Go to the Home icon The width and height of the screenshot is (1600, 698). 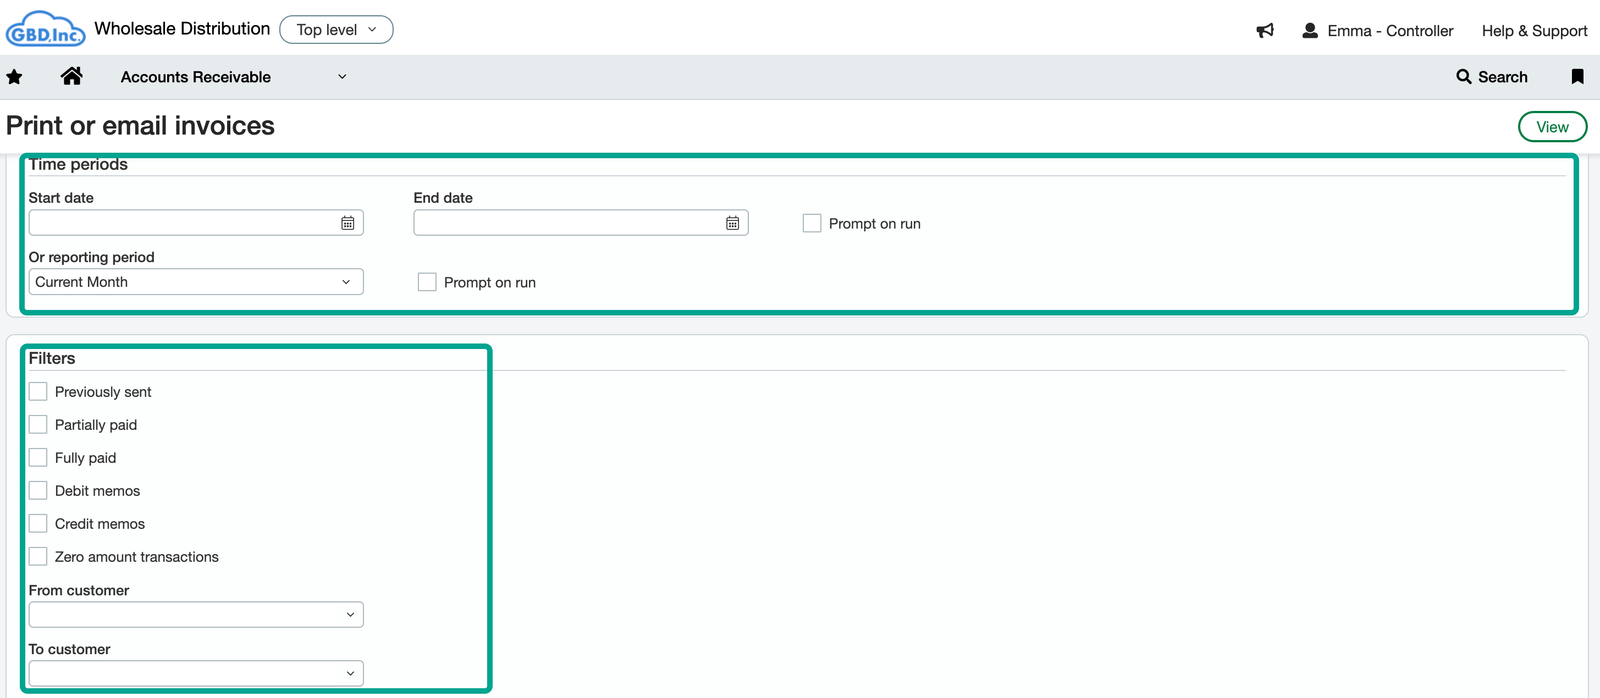71,76
